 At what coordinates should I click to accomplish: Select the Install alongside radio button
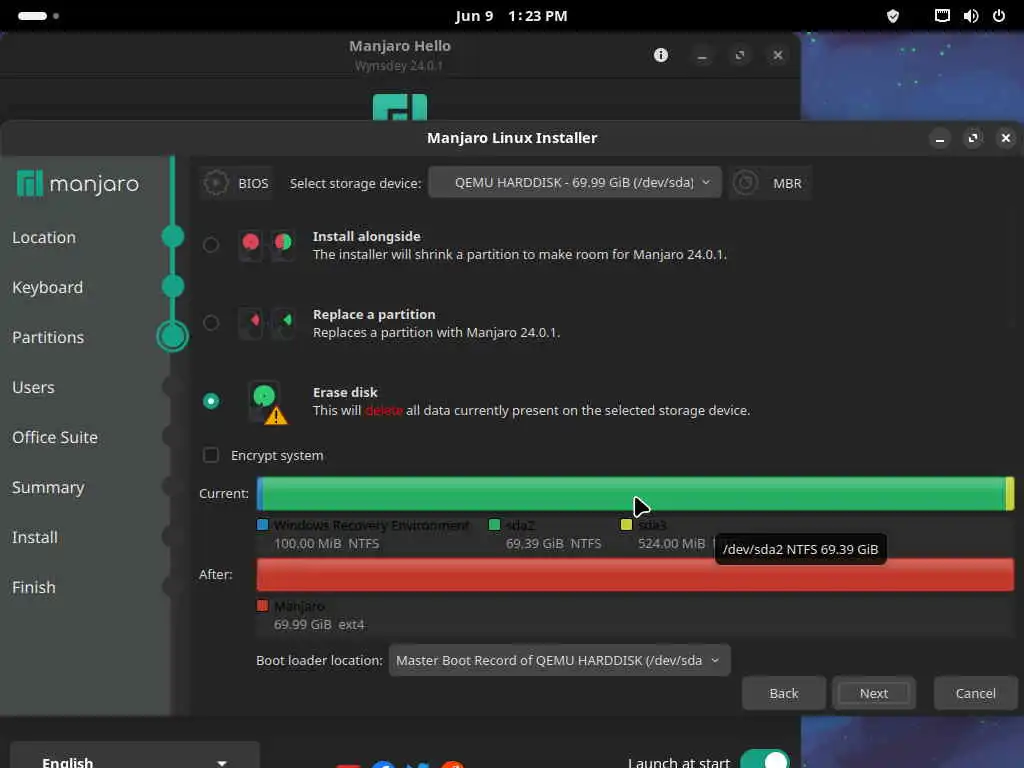211,245
